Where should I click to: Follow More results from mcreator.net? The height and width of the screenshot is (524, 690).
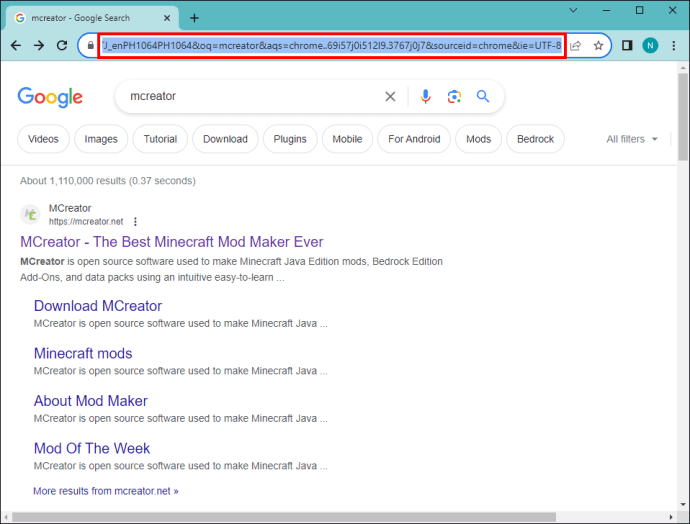click(x=106, y=491)
